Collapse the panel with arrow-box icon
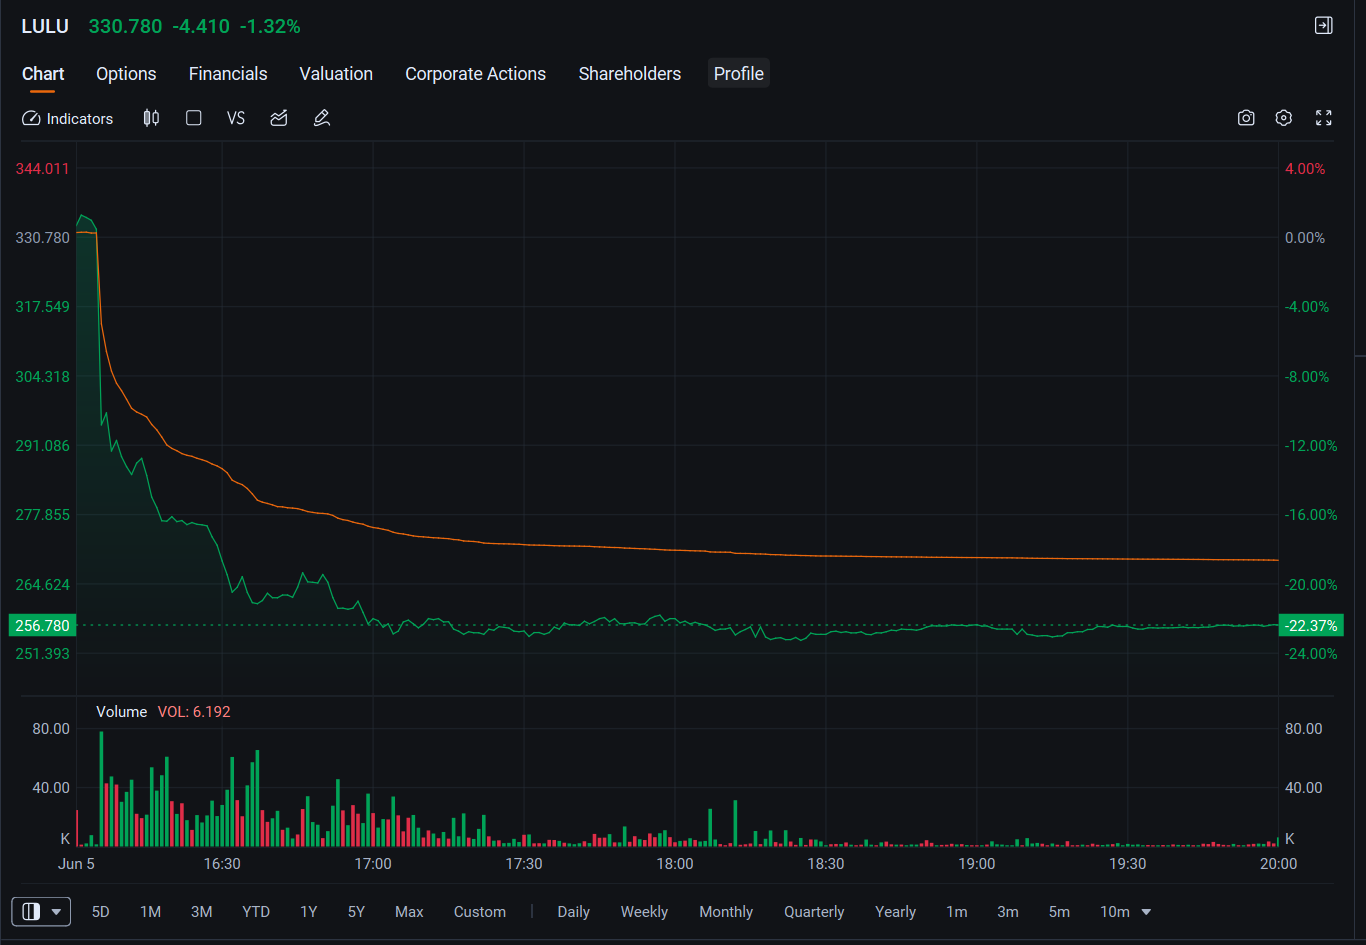 tap(1324, 26)
